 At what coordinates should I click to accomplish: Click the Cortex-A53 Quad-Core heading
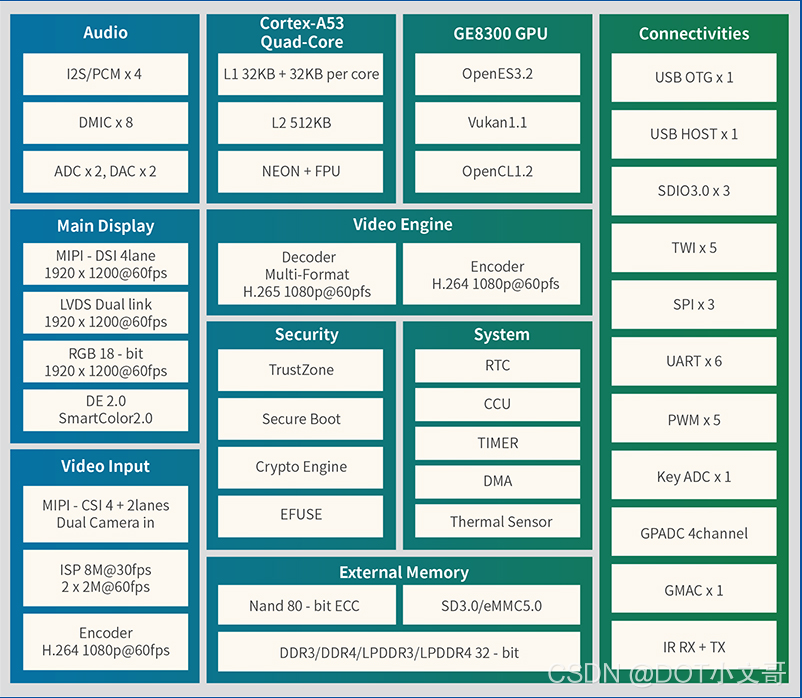click(x=302, y=32)
